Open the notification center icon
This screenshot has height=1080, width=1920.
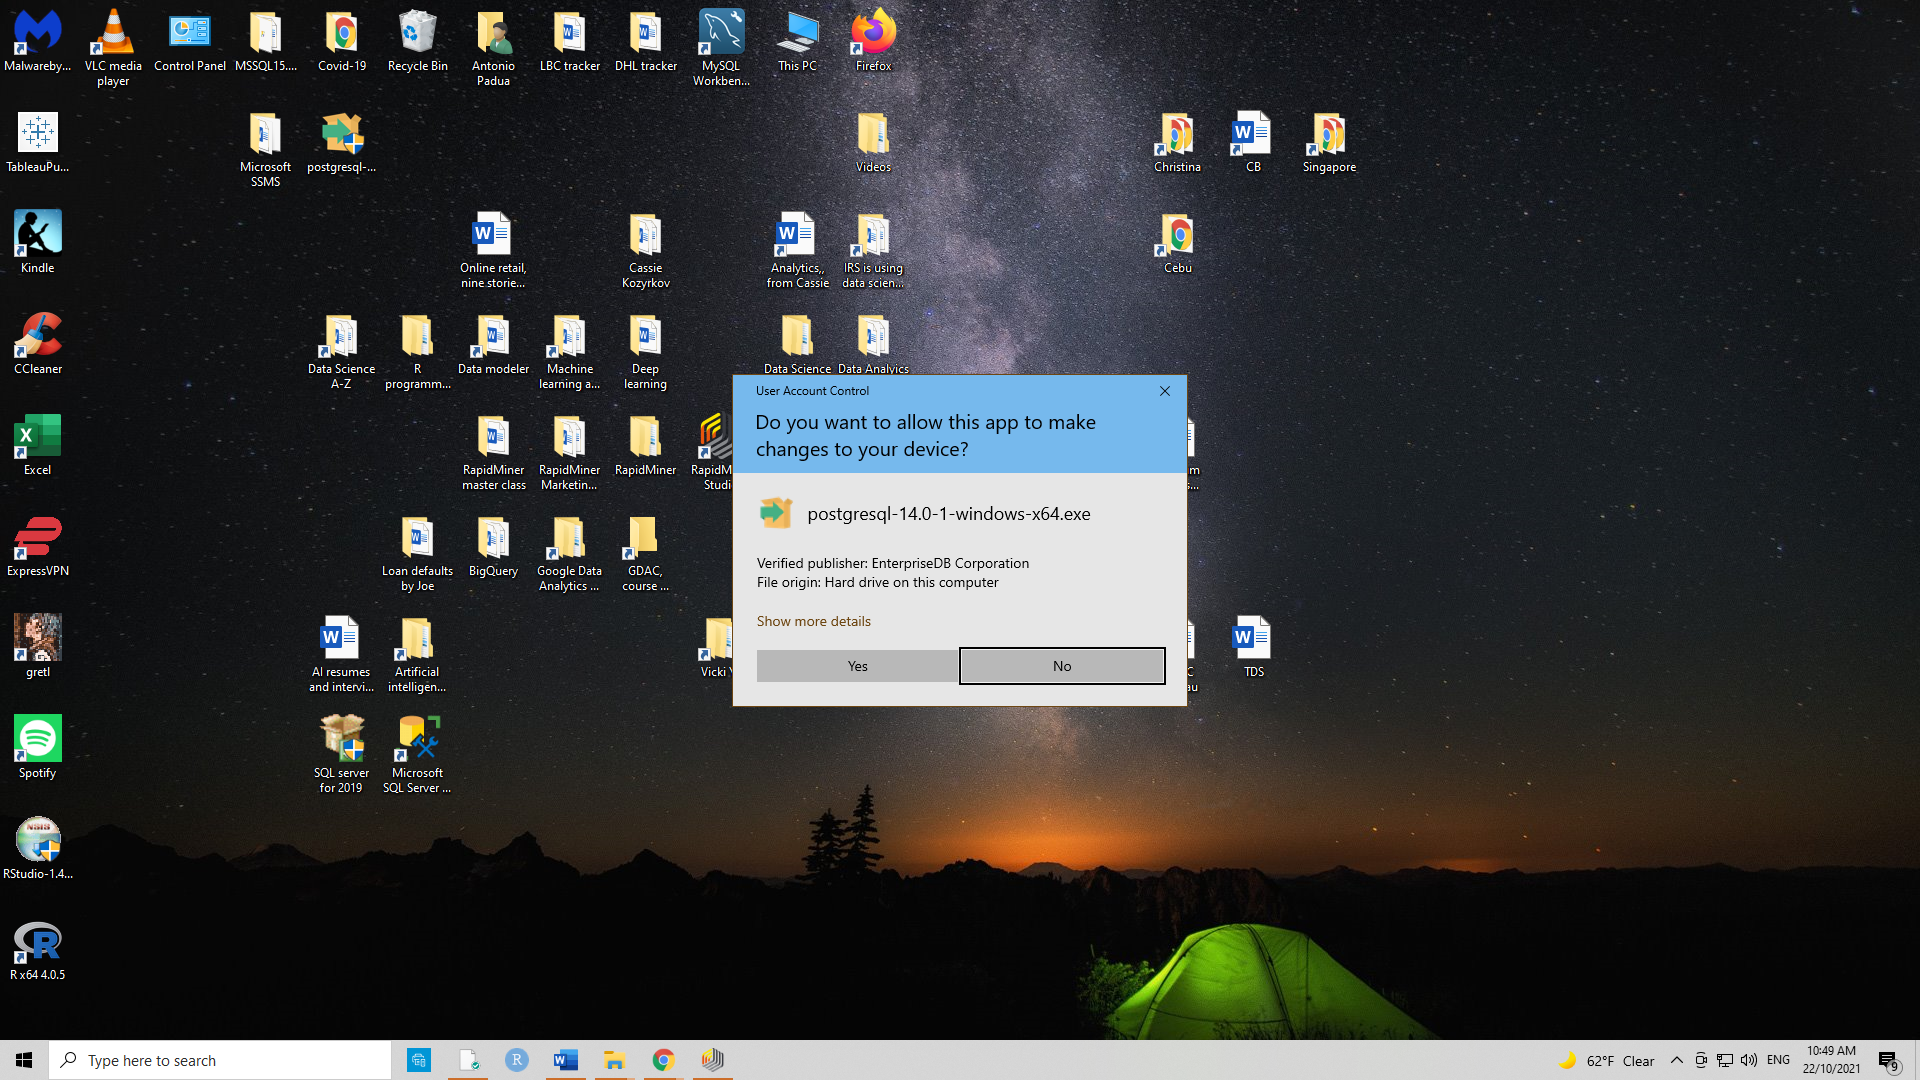coord(1888,1060)
